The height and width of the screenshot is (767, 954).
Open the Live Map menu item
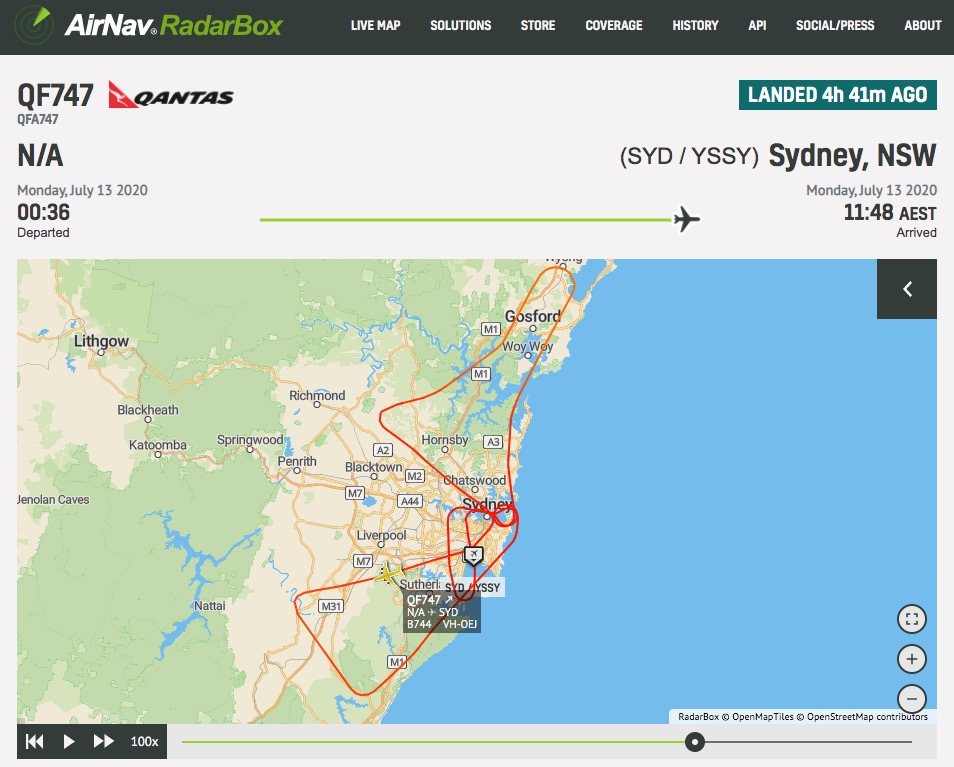pos(375,25)
